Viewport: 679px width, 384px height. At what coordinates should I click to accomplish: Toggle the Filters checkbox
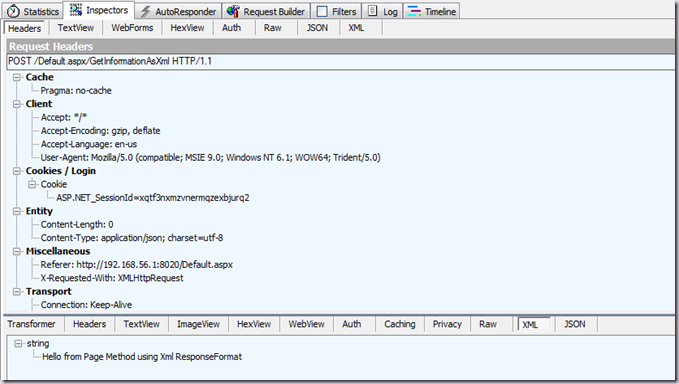[322, 11]
